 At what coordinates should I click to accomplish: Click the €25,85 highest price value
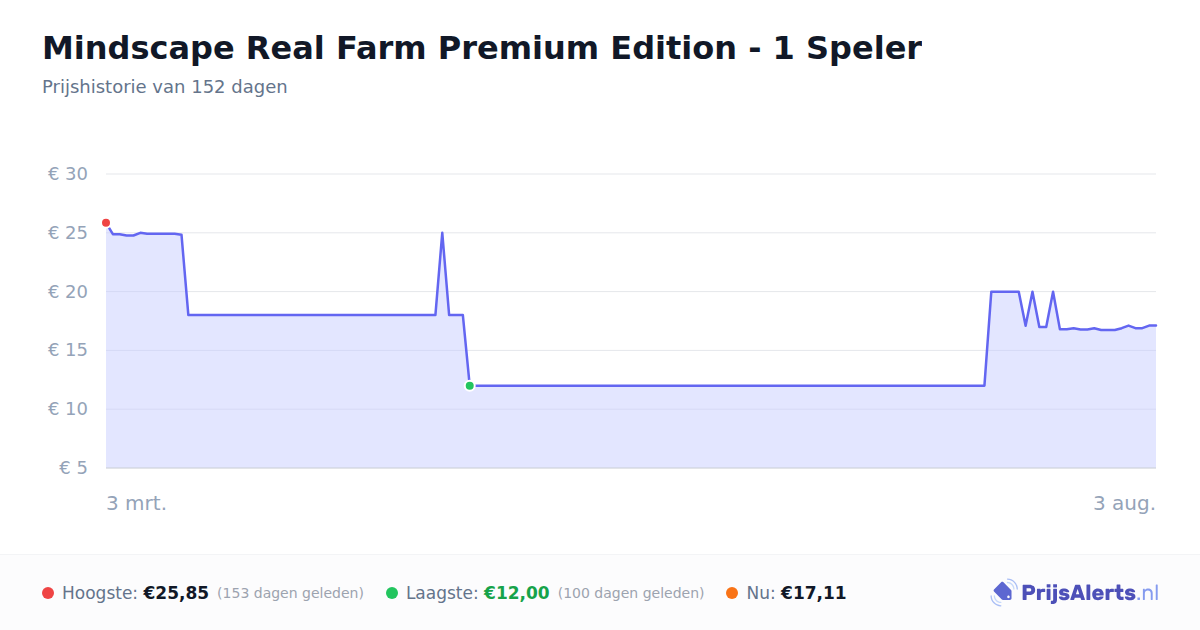point(176,593)
